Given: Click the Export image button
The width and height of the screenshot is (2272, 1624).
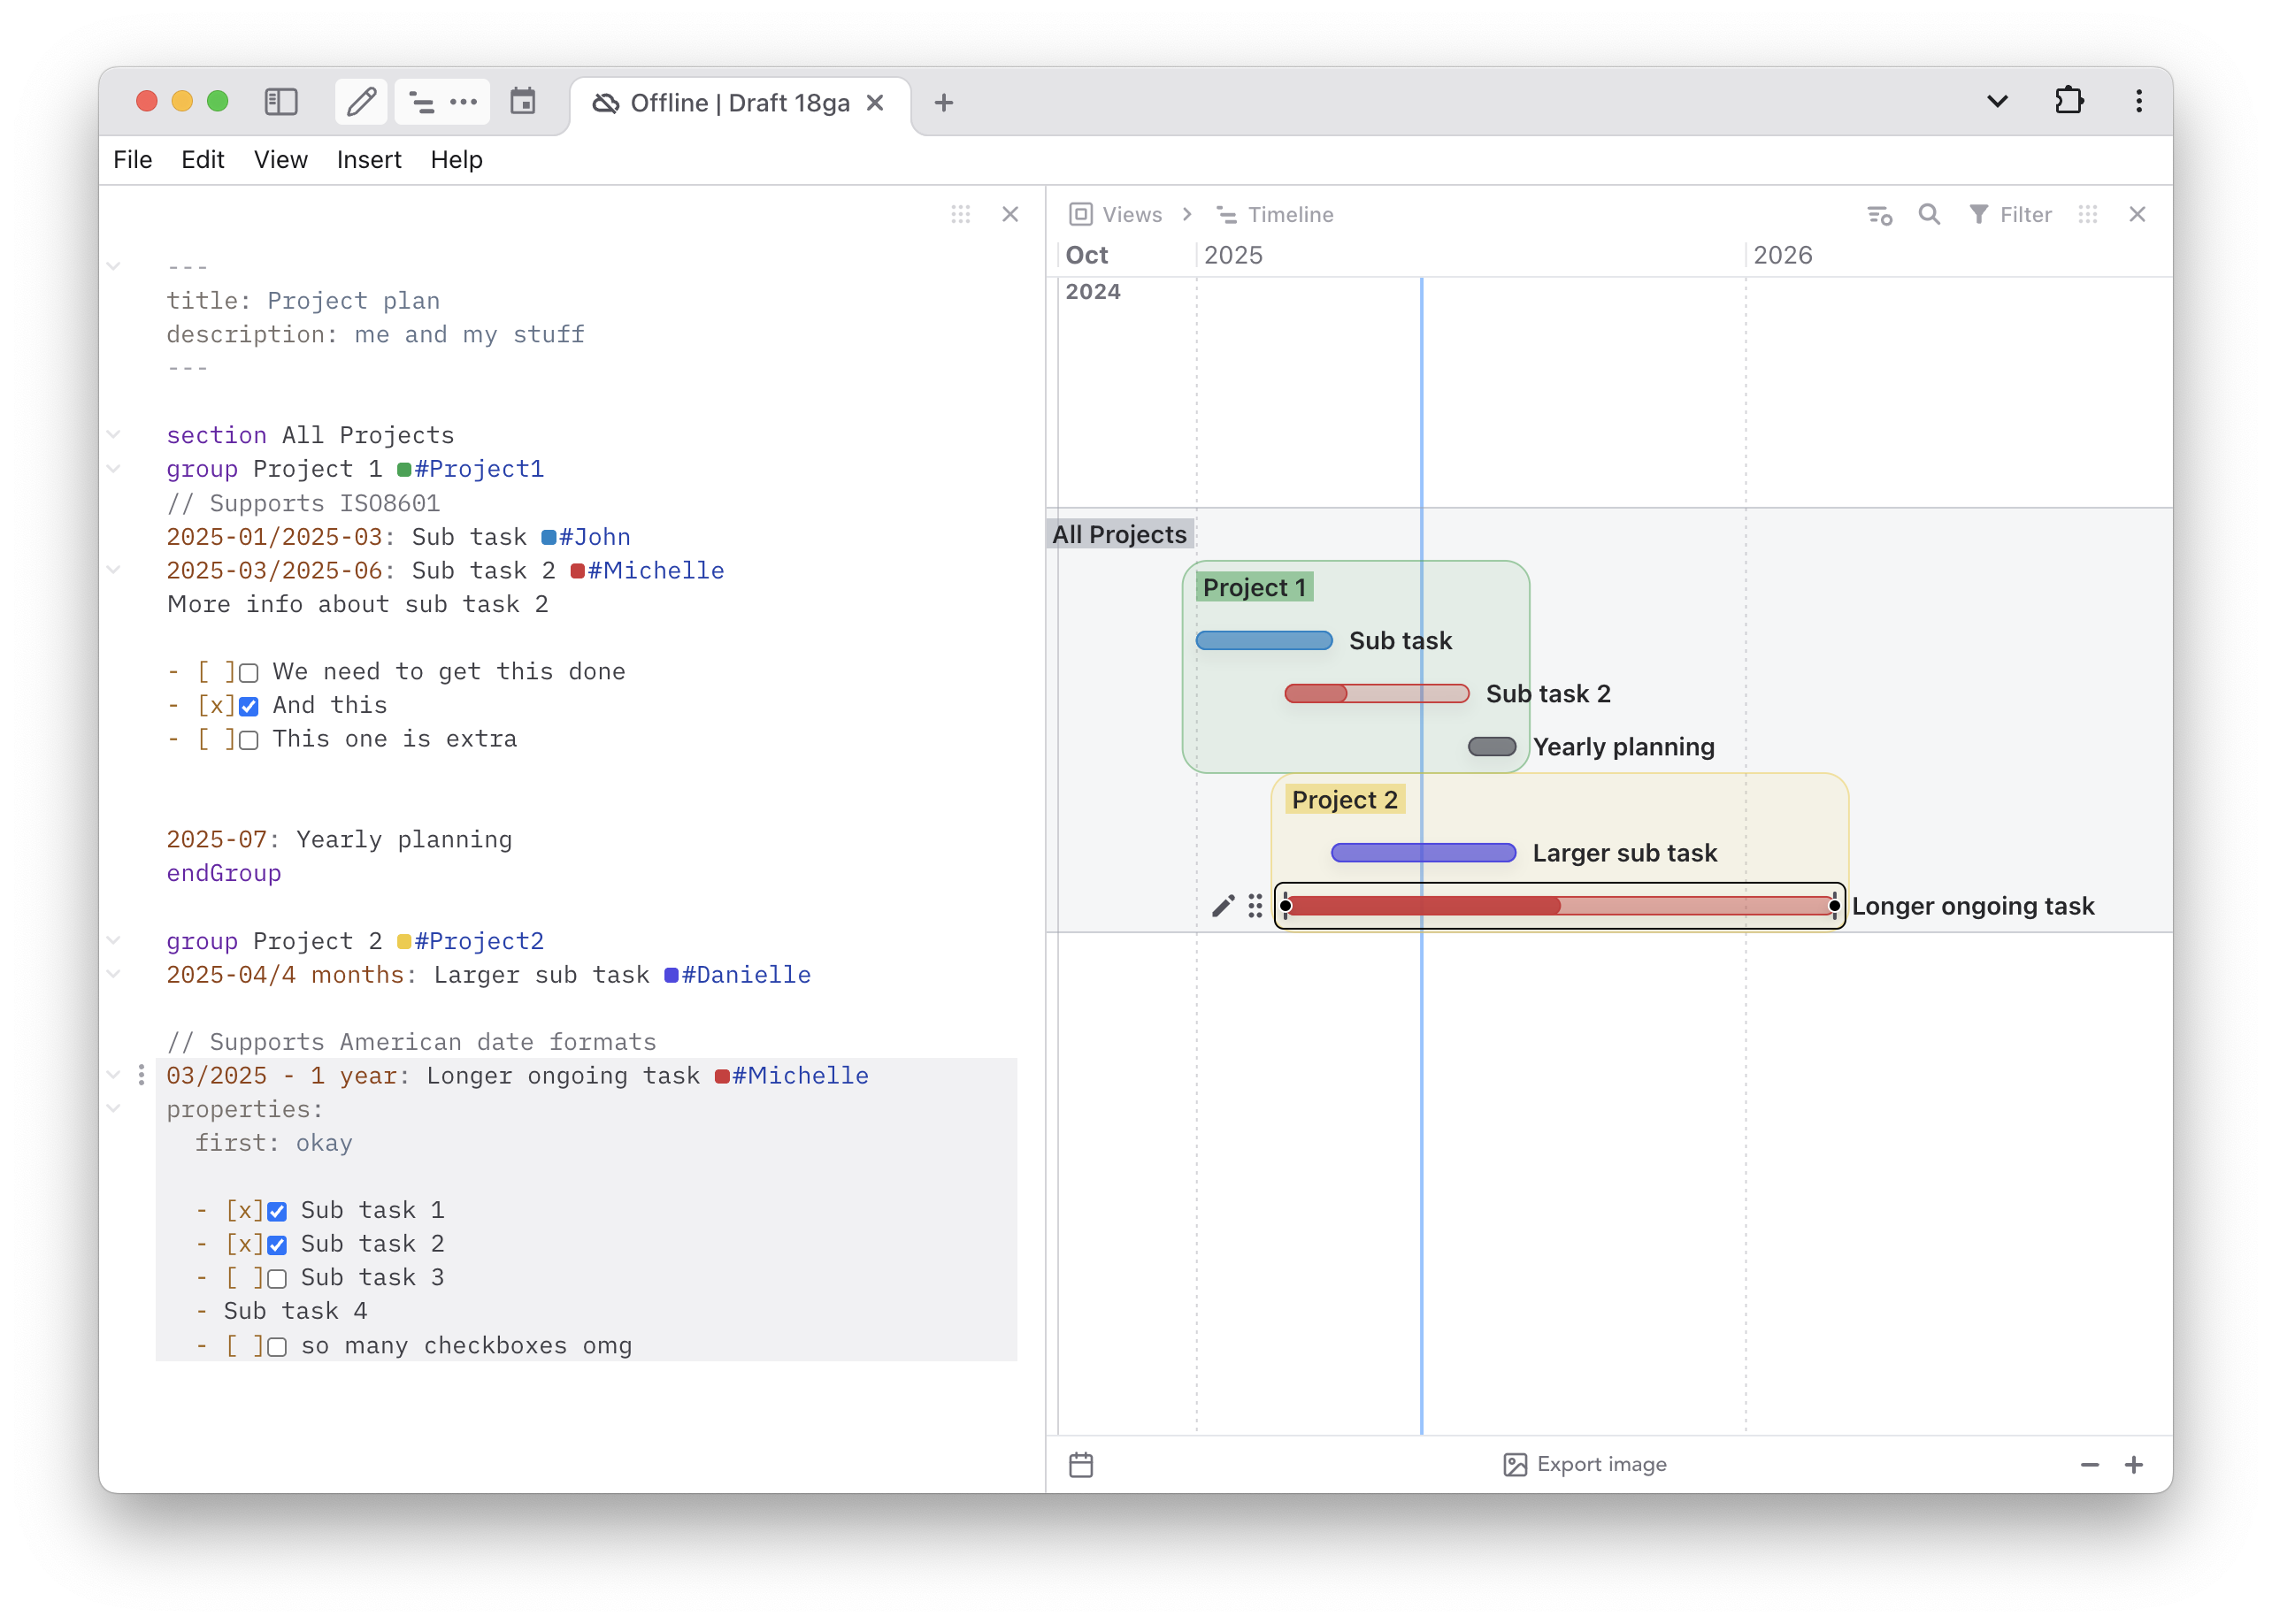Looking at the screenshot, I should tap(1585, 1464).
